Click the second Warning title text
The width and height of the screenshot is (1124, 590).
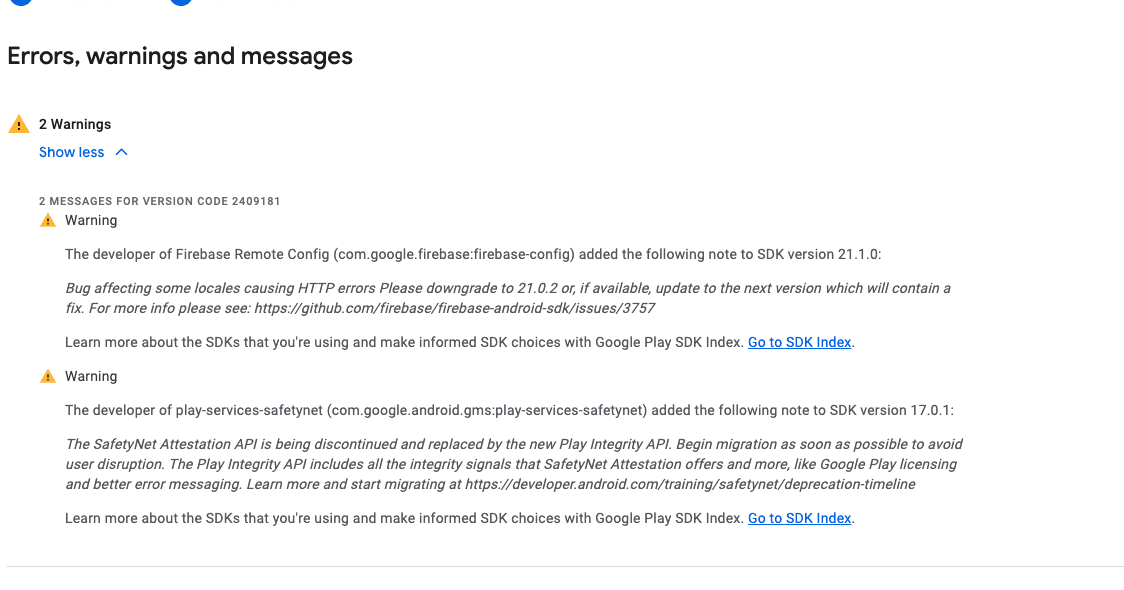[91, 376]
